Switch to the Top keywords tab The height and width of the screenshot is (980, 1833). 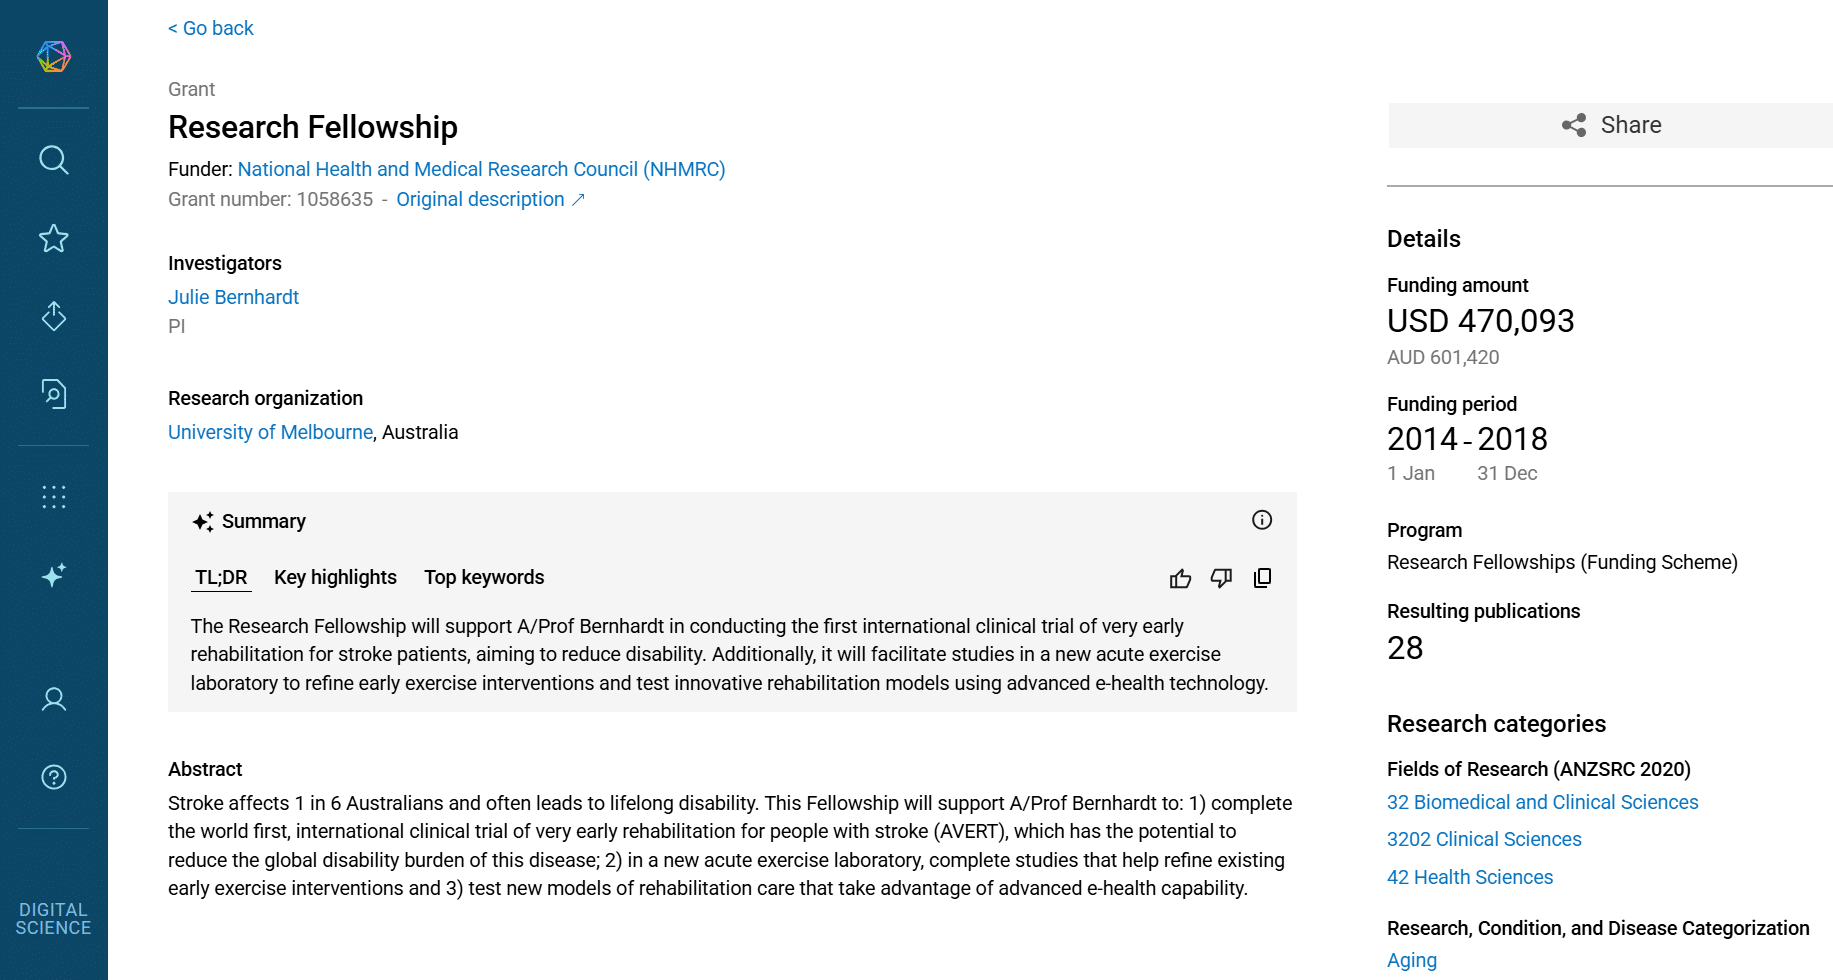coord(484,577)
